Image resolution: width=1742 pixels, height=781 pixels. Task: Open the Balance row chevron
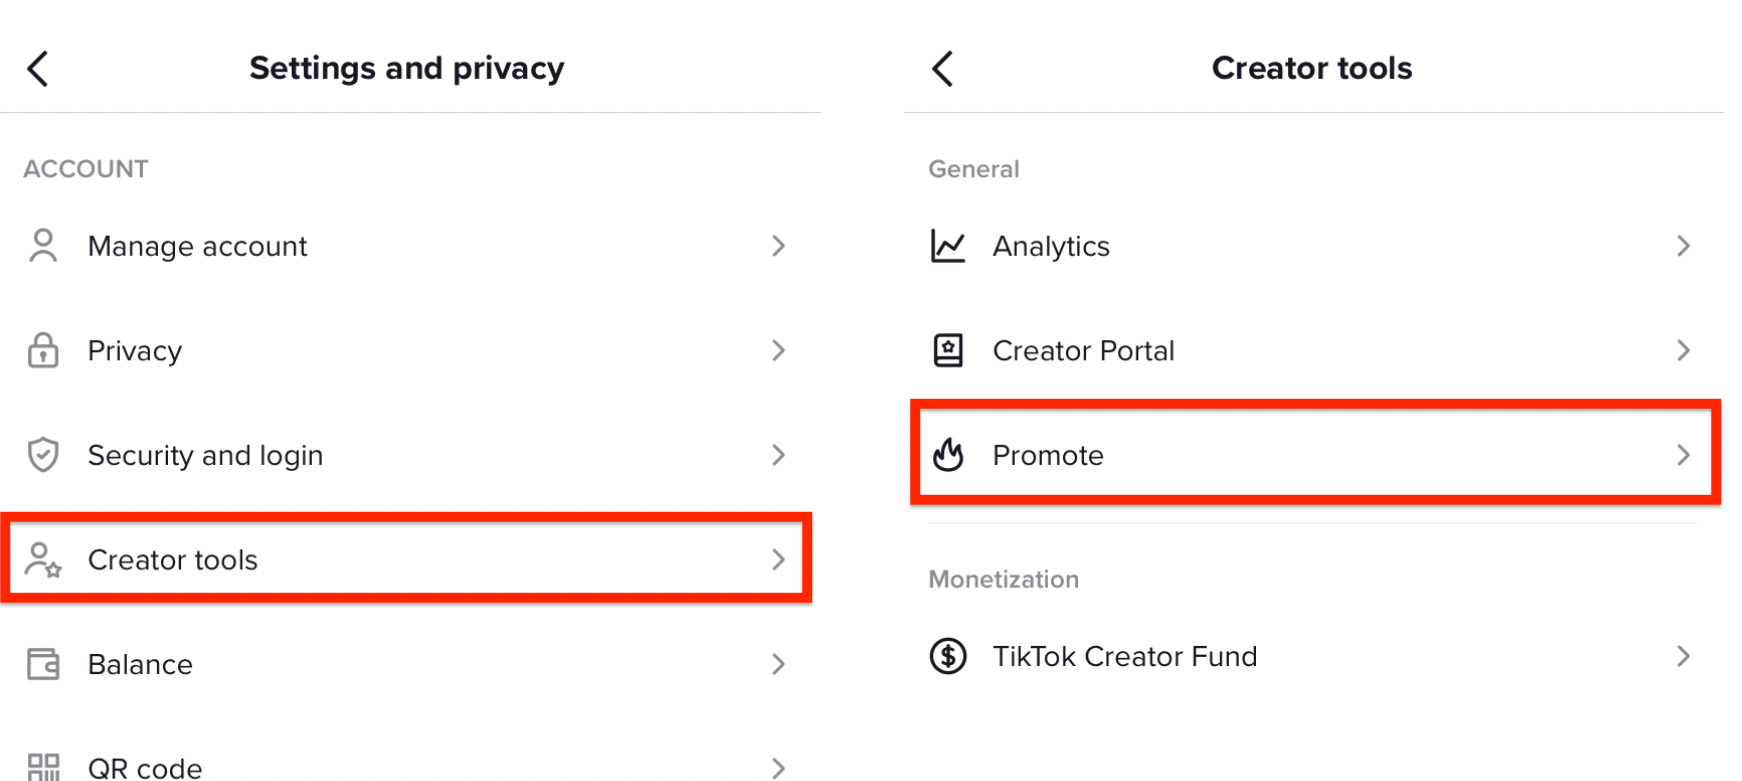pyautogui.click(x=779, y=664)
